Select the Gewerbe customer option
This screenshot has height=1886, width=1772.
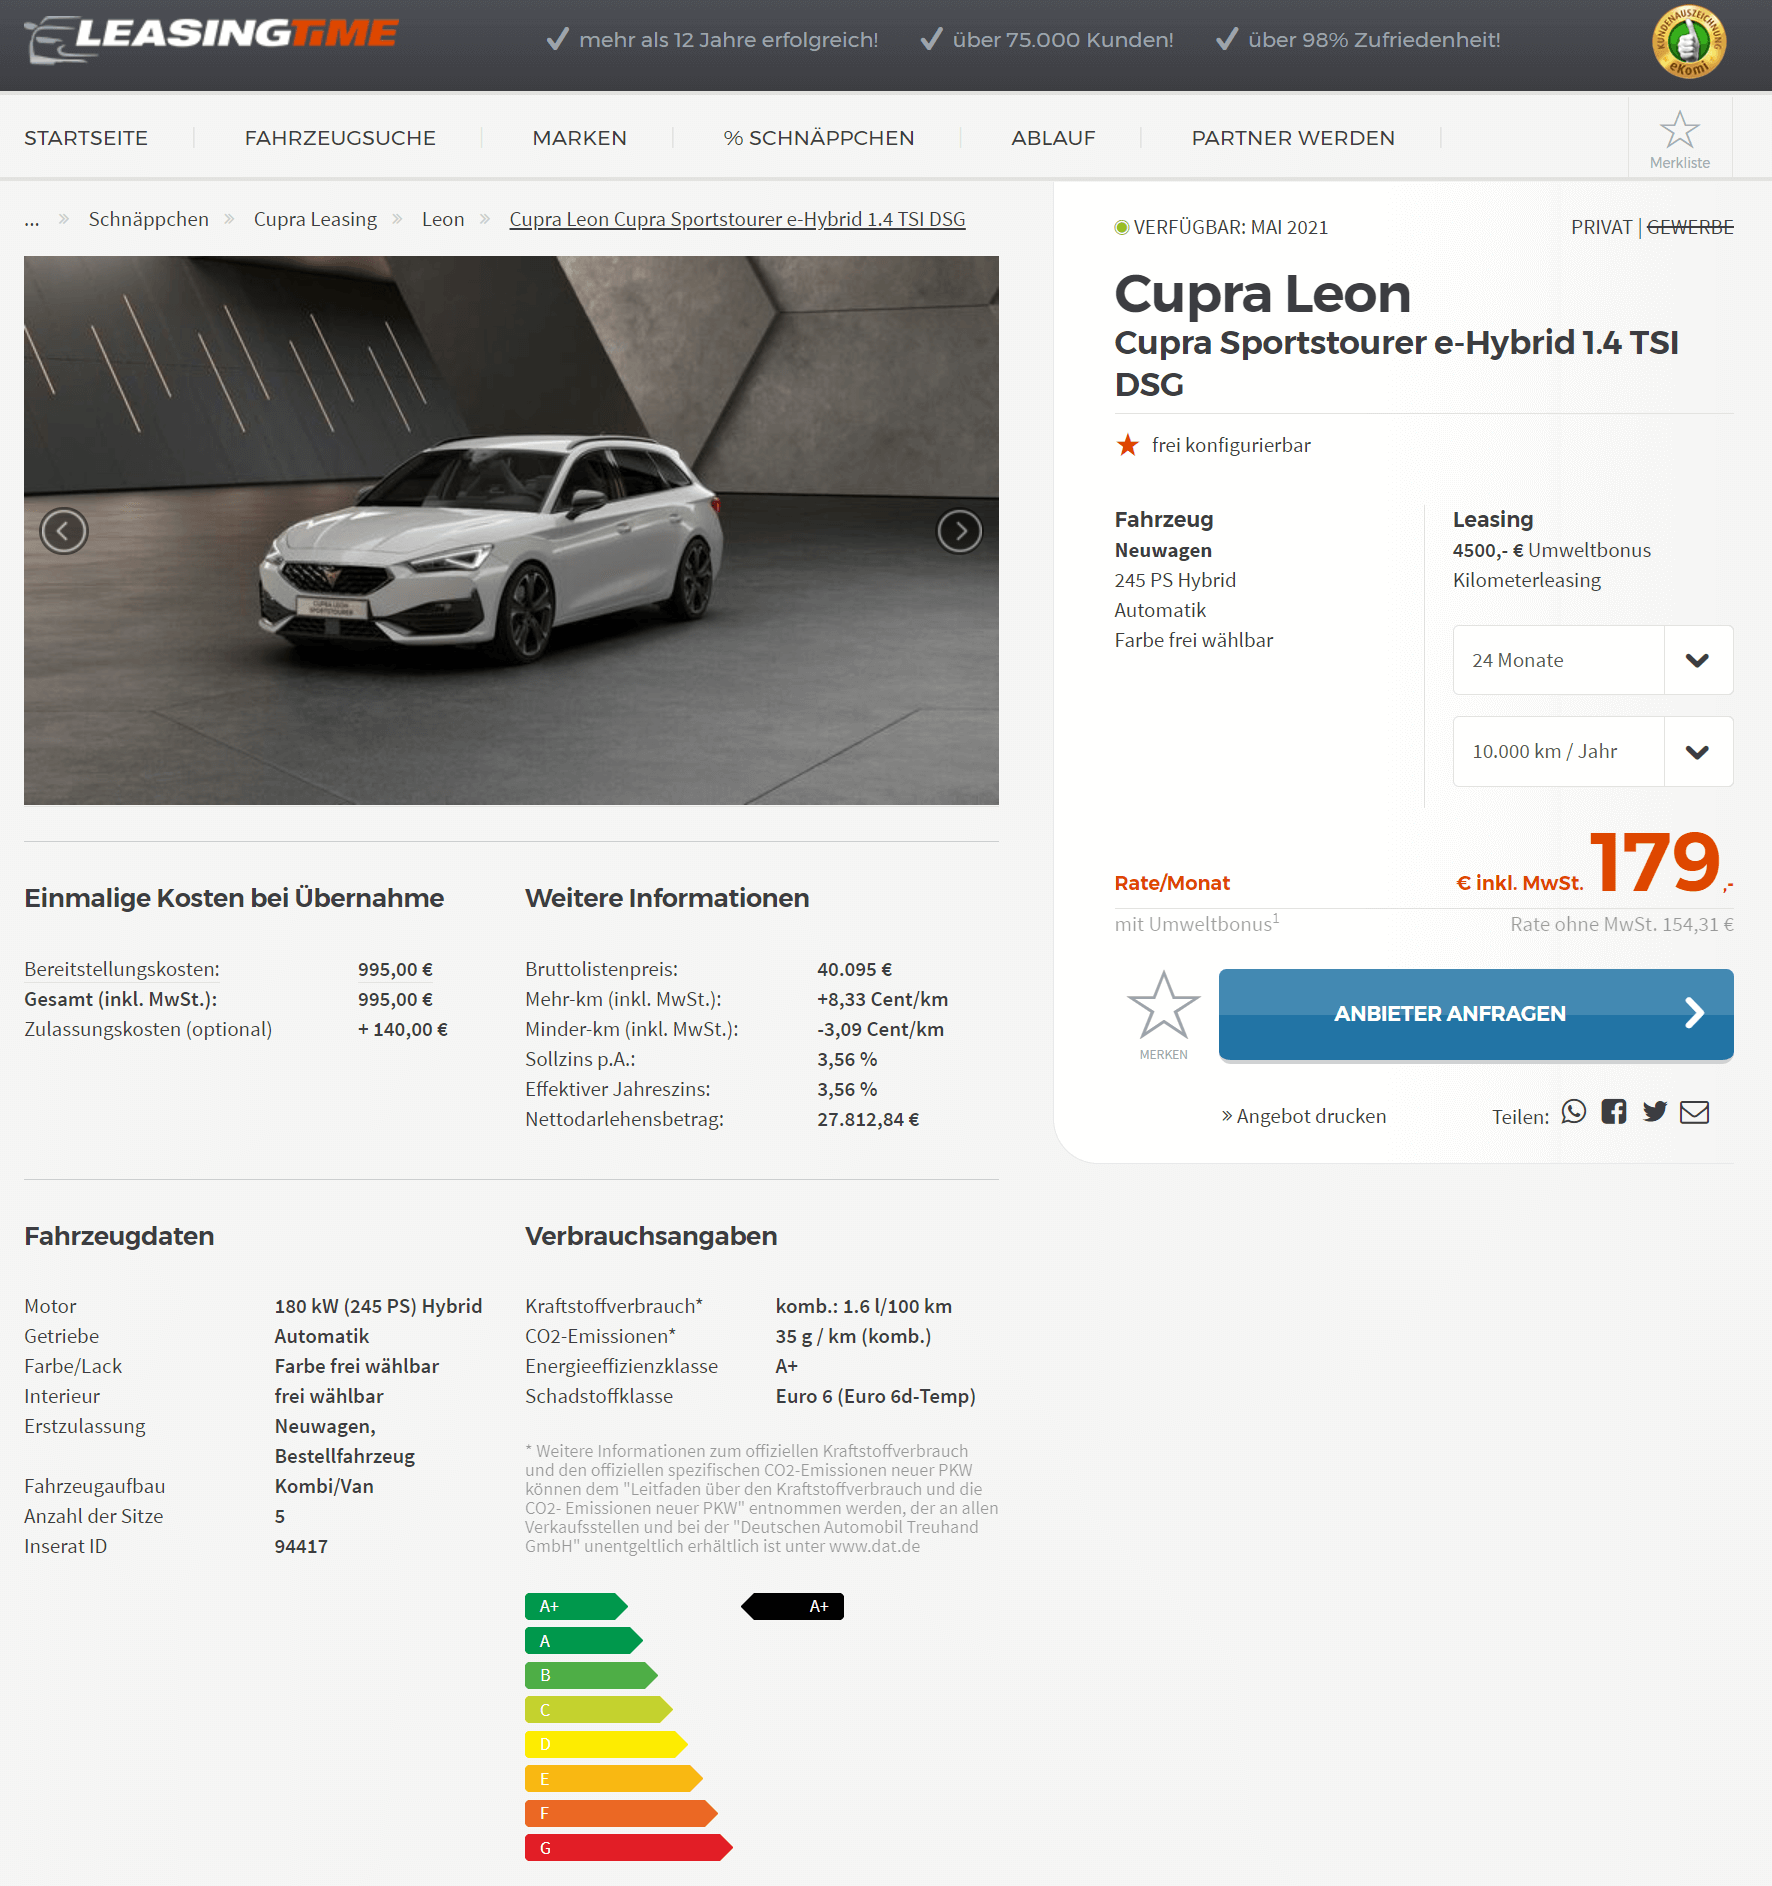point(1690,227)
